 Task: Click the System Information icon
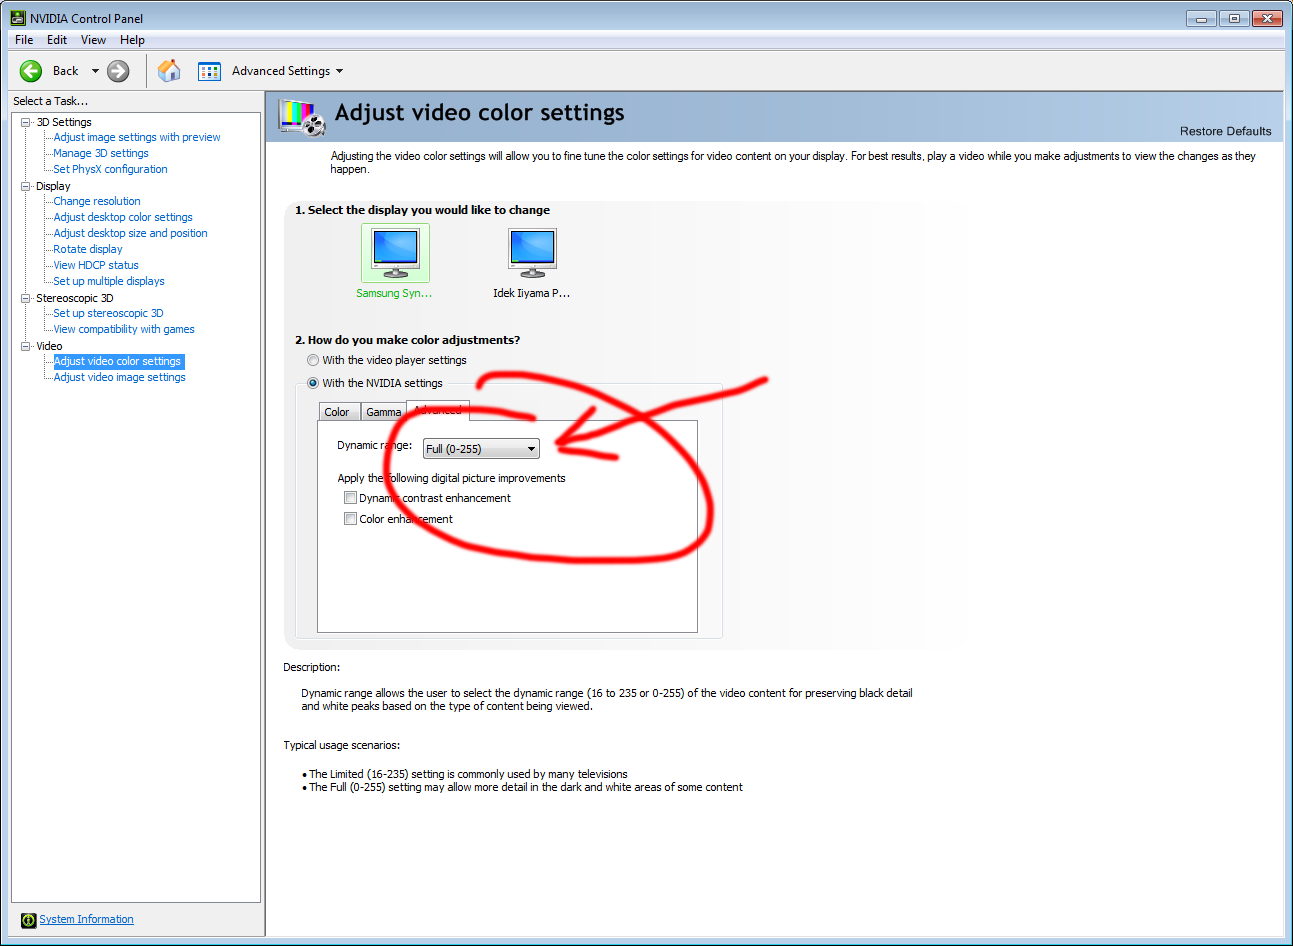(28, 920)
